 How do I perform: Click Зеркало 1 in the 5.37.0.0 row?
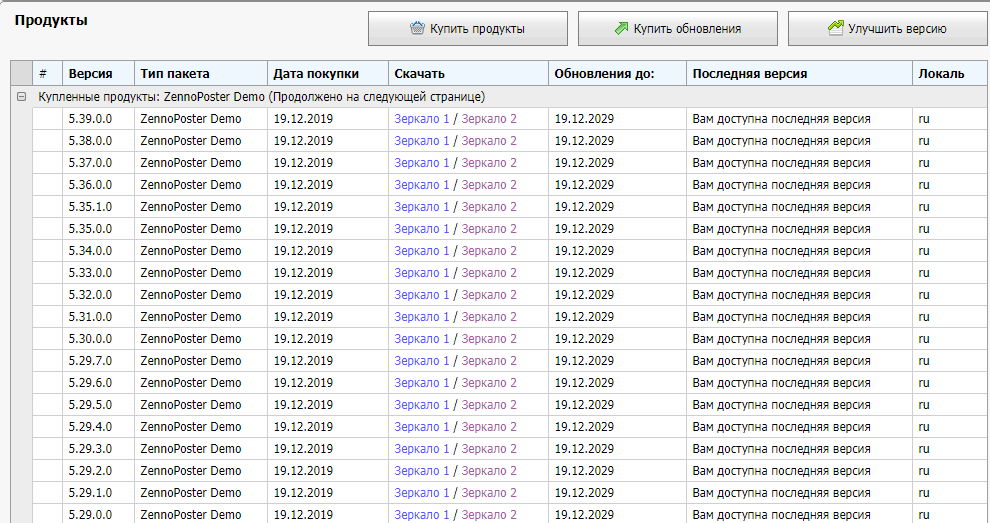click(x=422, y=163)
